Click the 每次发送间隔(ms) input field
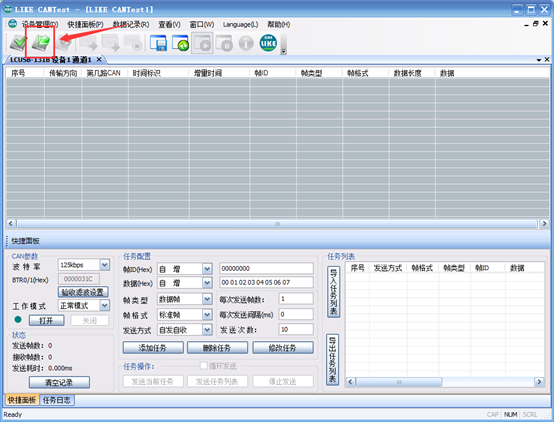The image size is (554, 422). 296,314
